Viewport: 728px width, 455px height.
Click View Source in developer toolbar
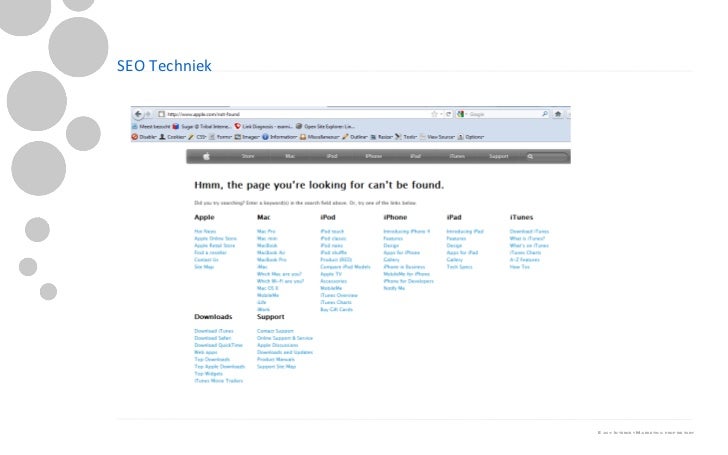click(x=437, y=137)
